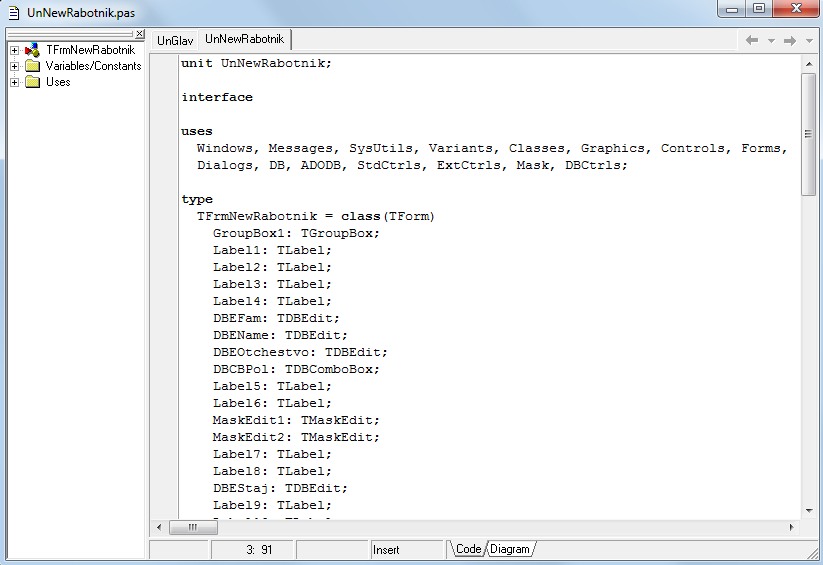Click the Uses folder icon

(33, 82)
